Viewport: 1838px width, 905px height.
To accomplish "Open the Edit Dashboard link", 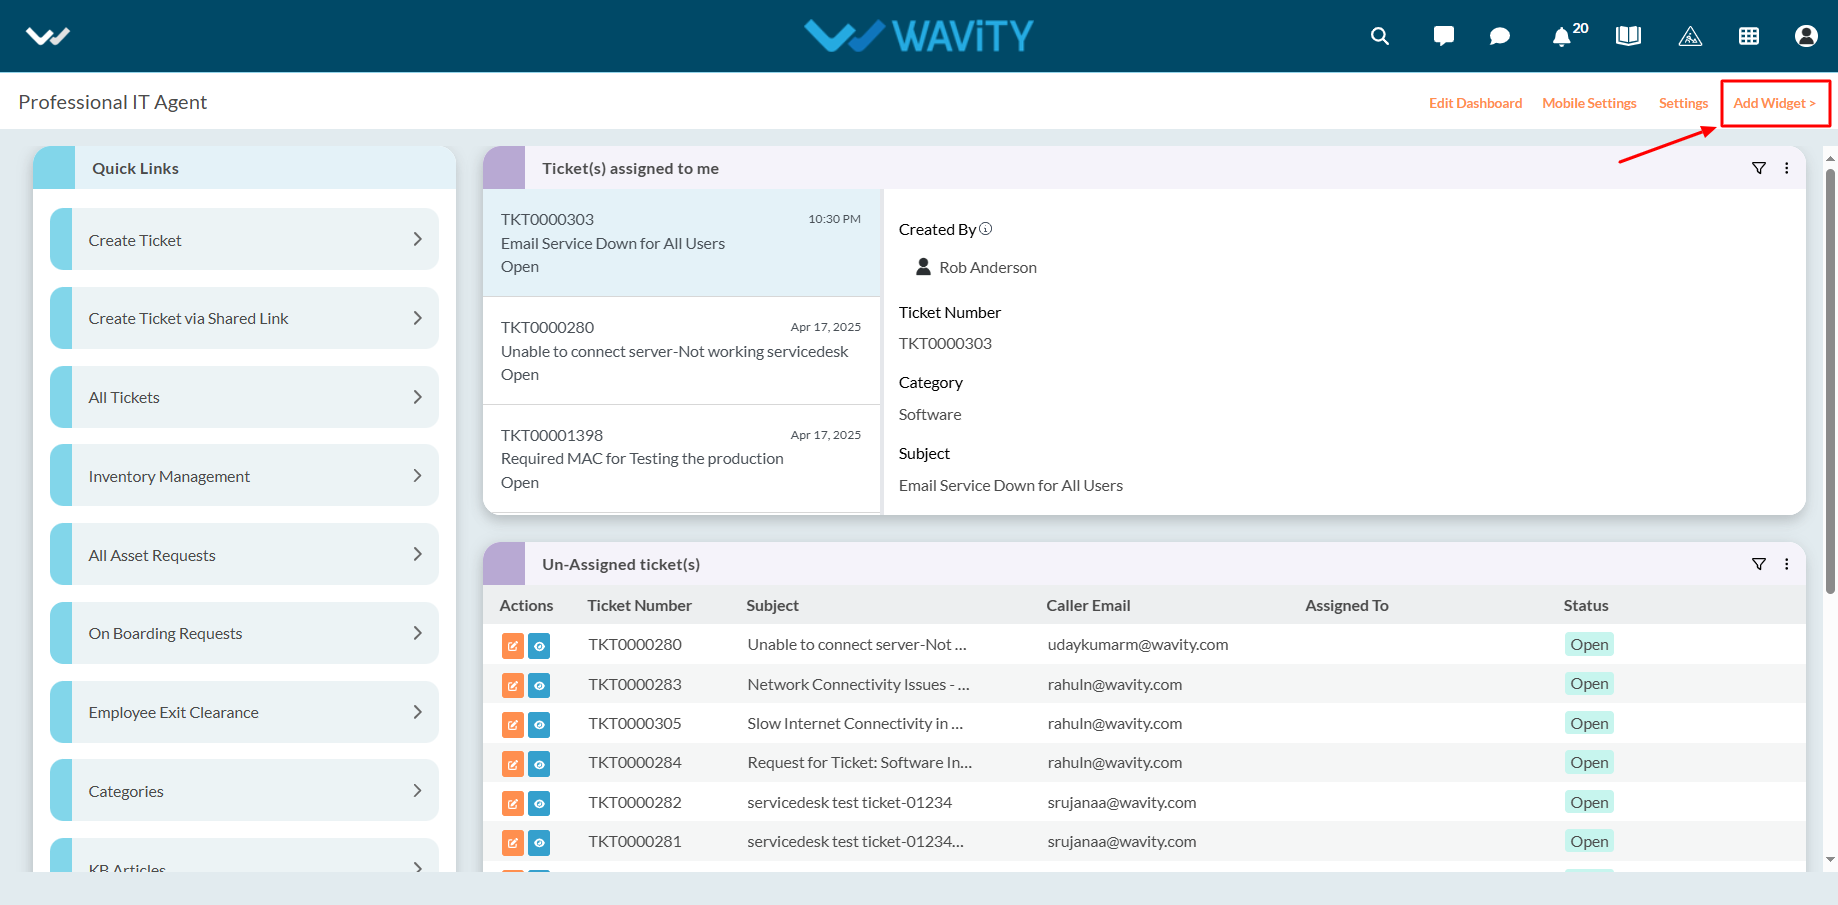I will 1475,103.
